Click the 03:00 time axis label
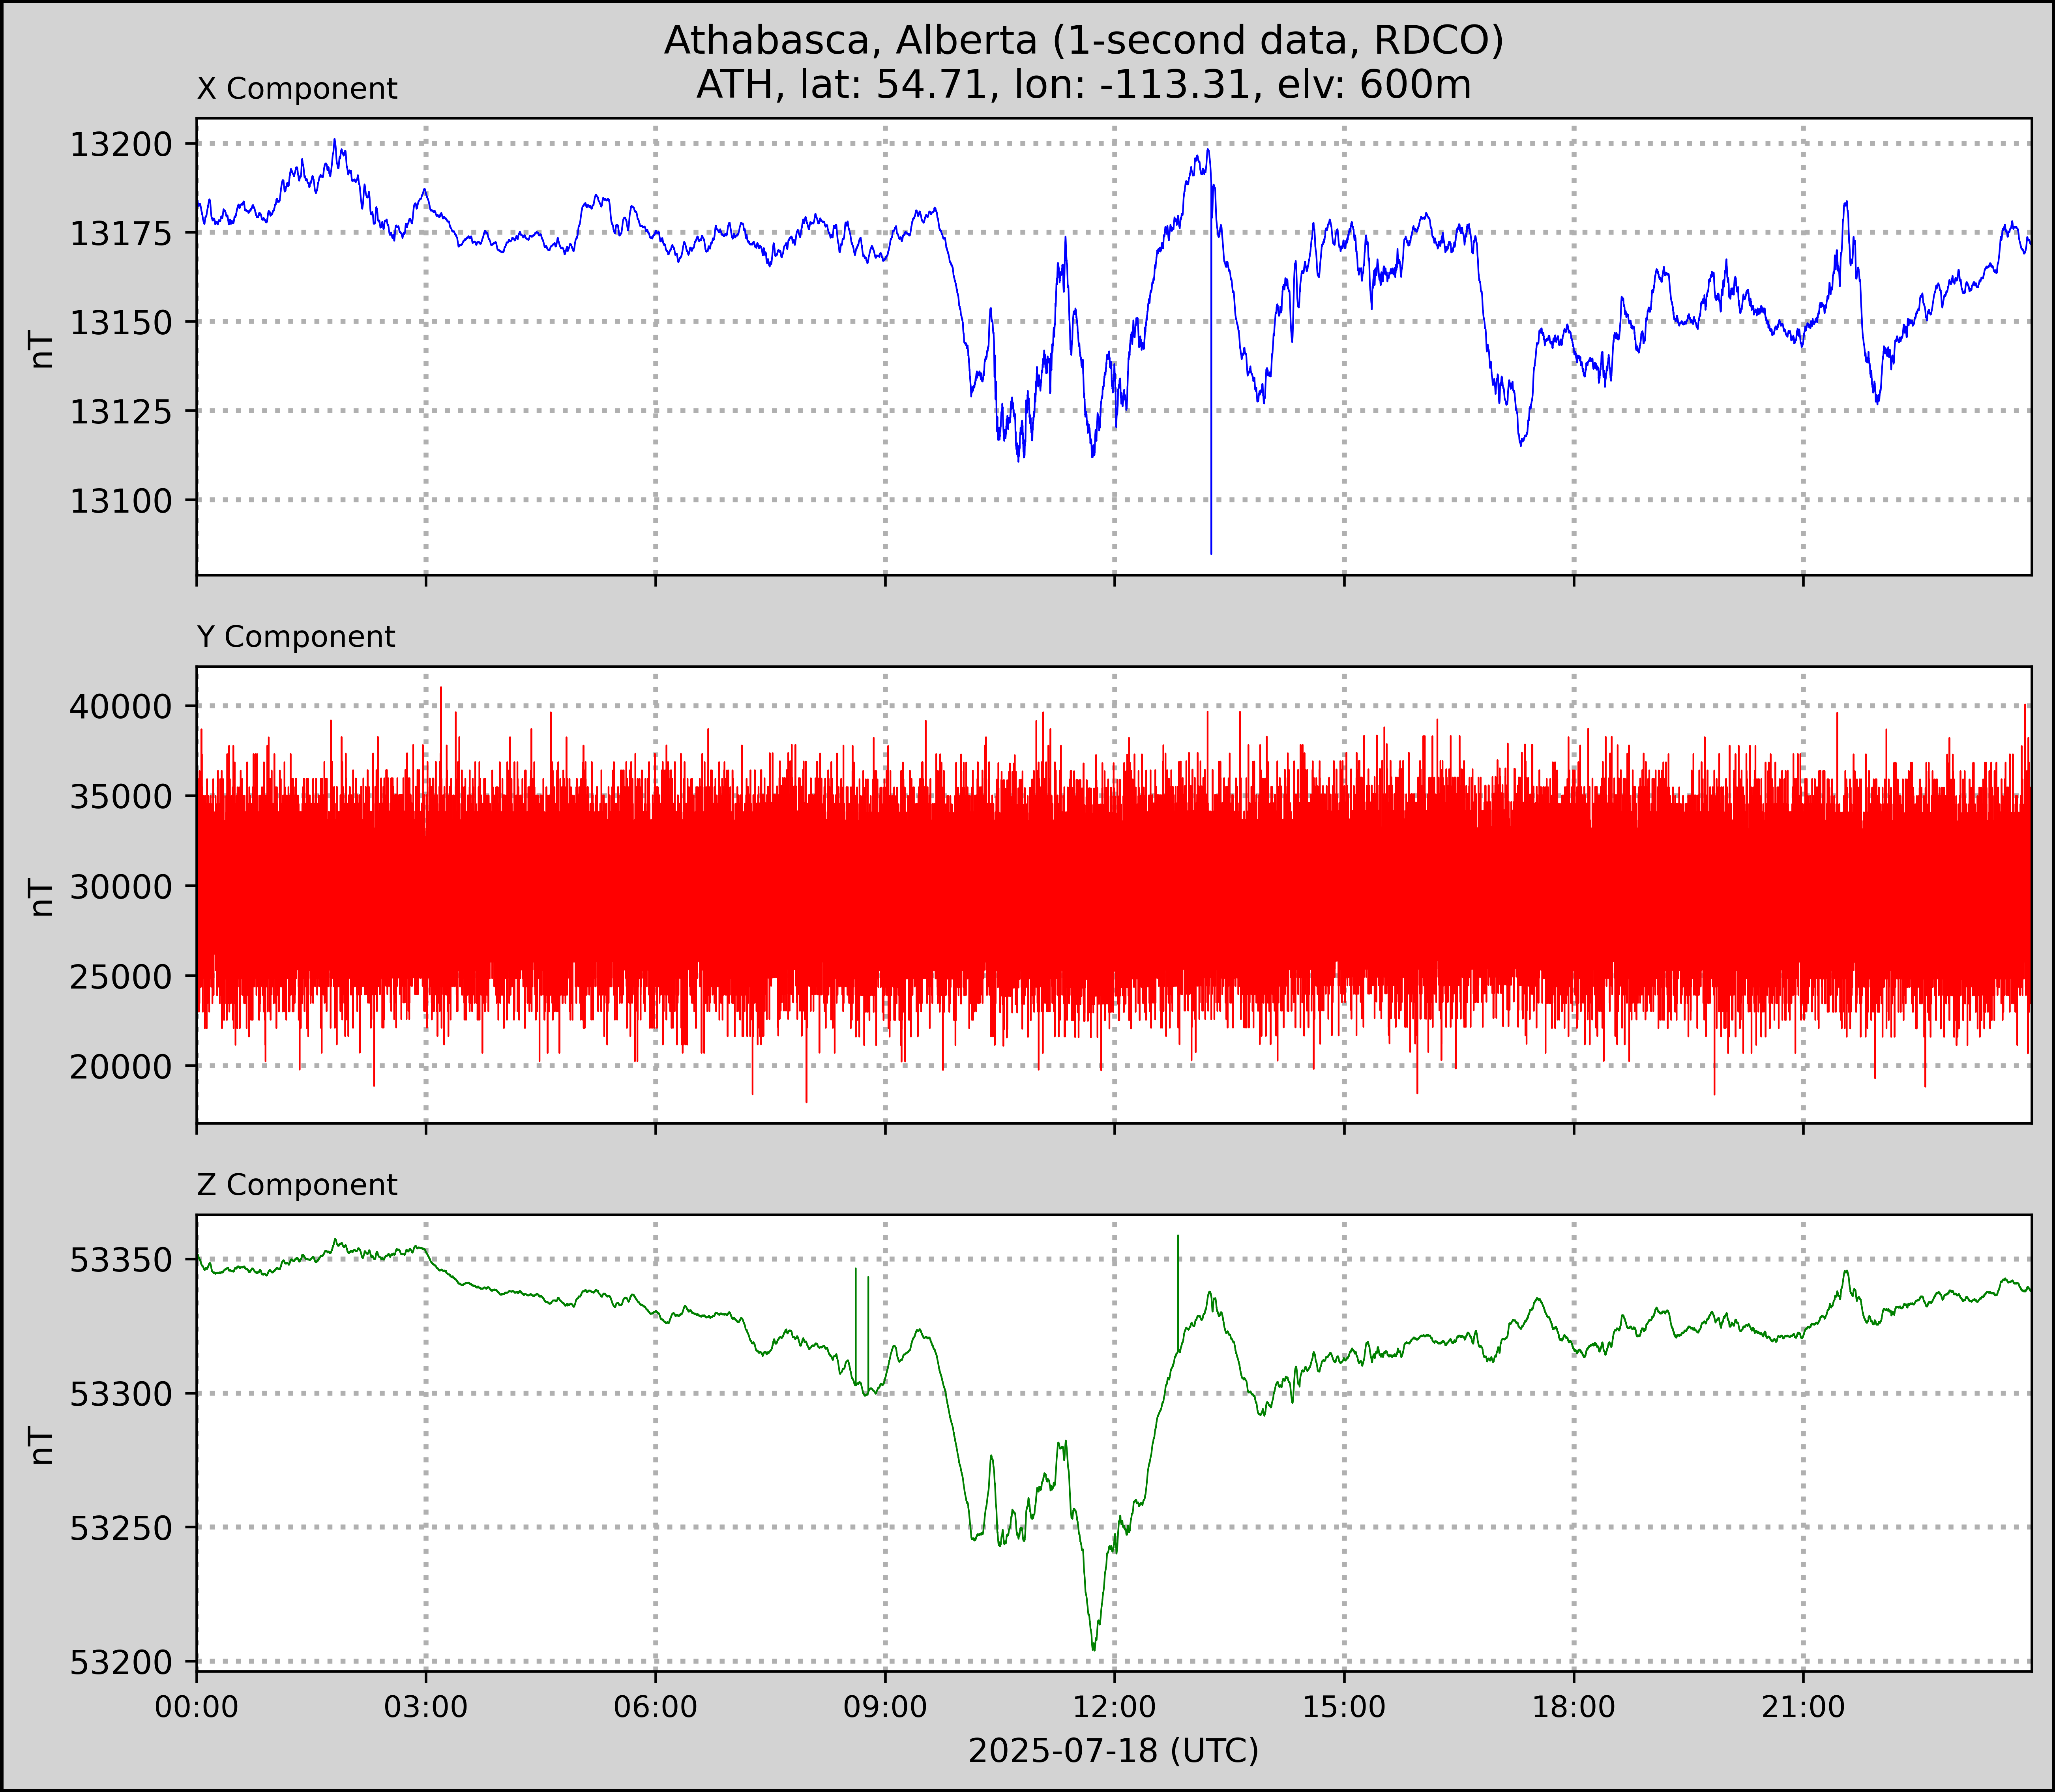Image resolution: width=2055 pixels, height=1792 pixels. 426,1706
